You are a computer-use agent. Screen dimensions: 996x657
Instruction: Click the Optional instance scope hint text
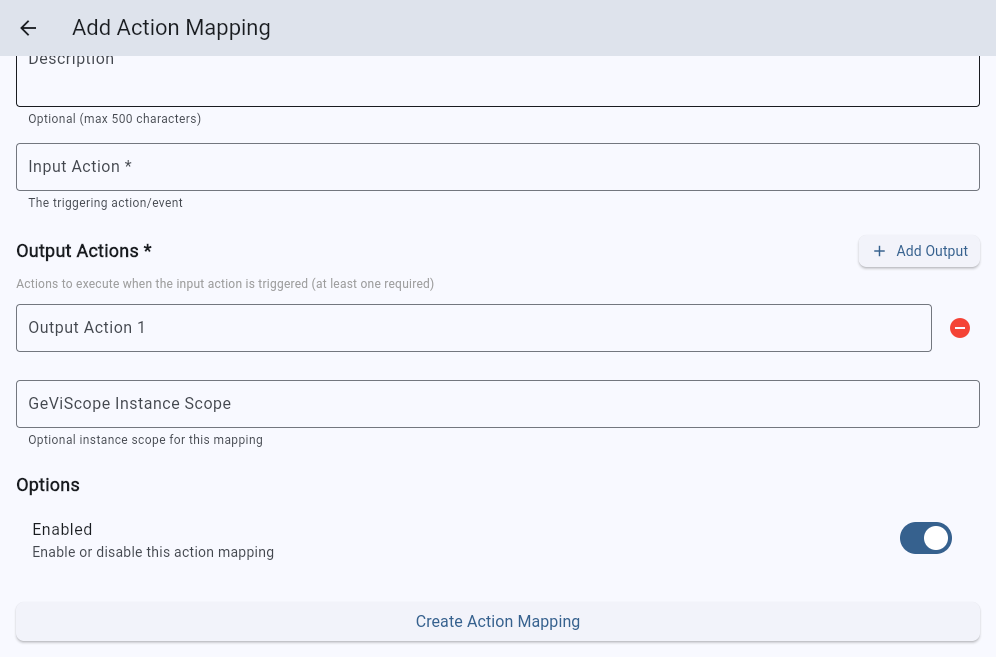coord(145,440)
